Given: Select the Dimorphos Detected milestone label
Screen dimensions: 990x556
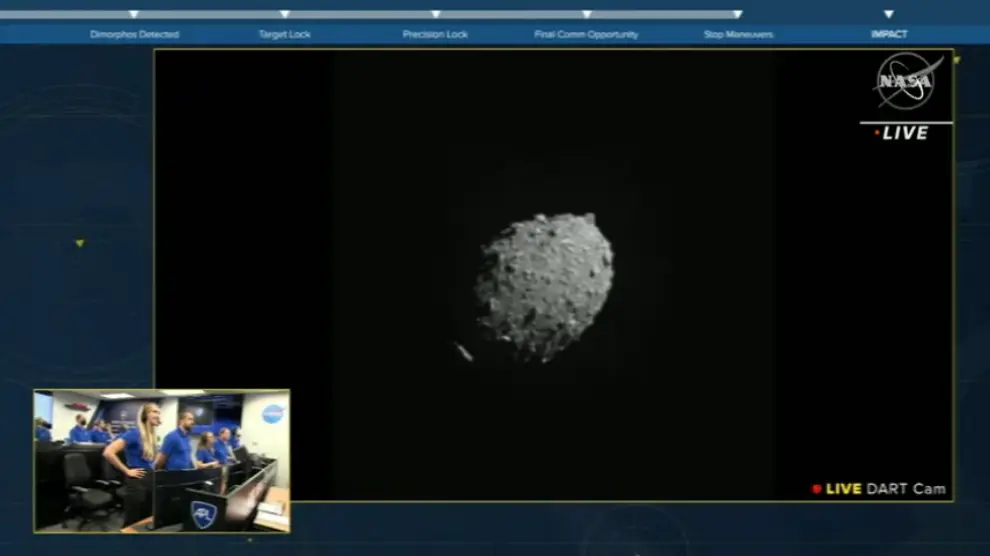Looking at the screenshot, I should [134, 35].
